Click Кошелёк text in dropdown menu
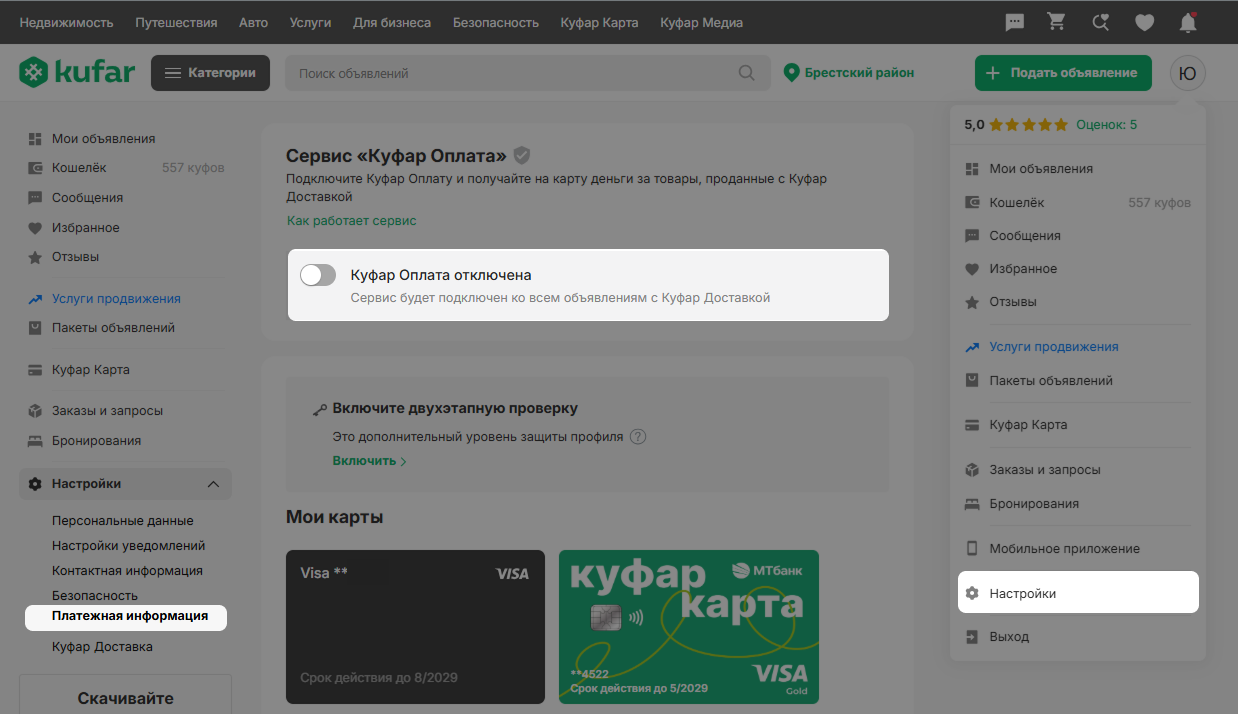Screen dimensions: 1238x714 [1017, 203]
